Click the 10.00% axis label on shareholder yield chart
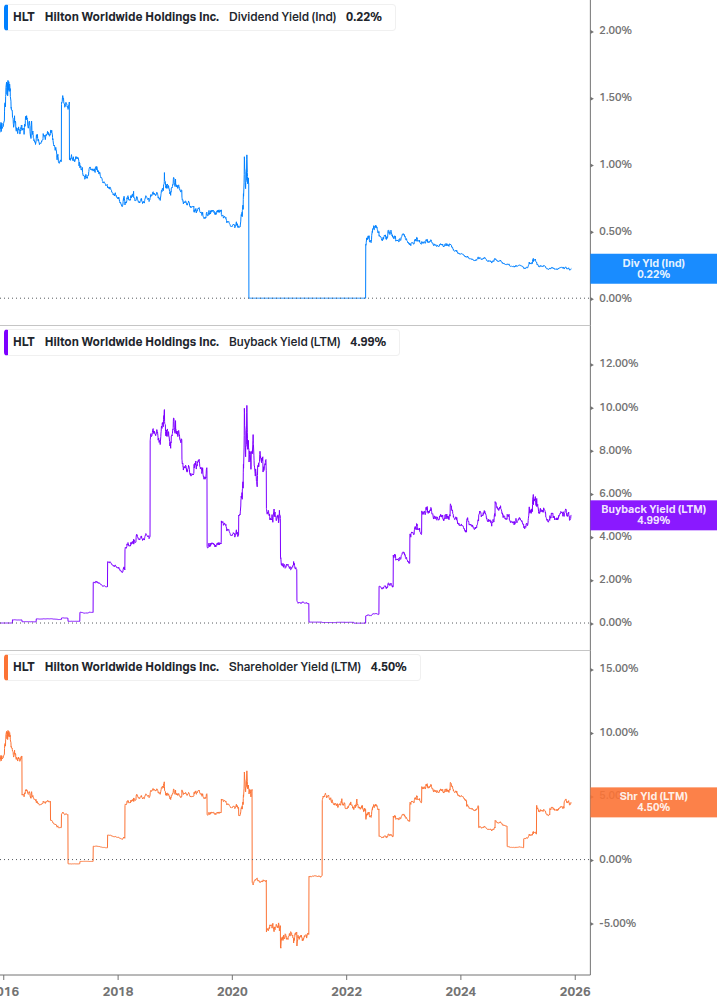 point(618,733)
